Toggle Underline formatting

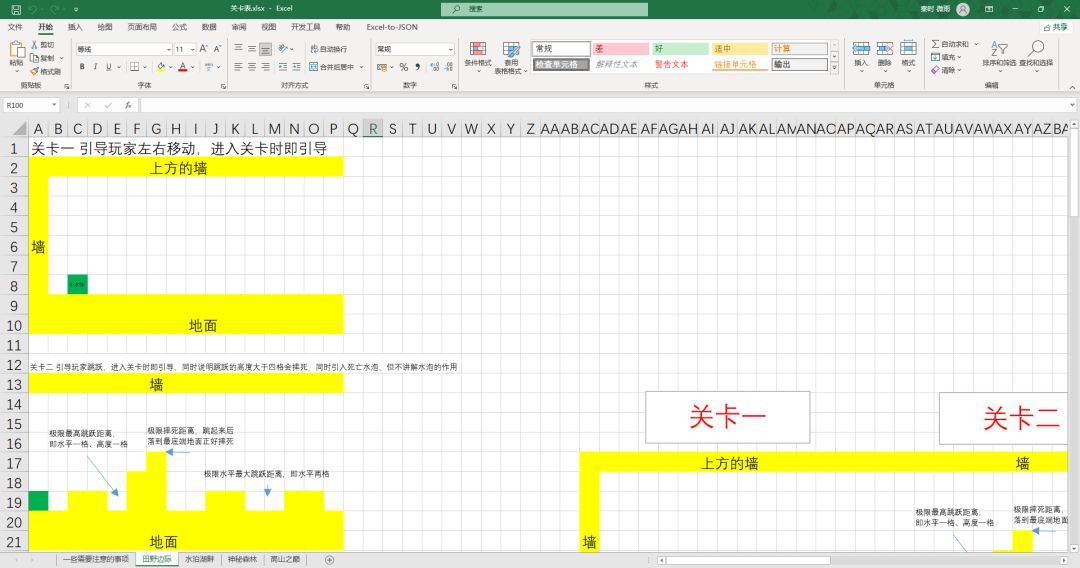click(x=108, y=67)
